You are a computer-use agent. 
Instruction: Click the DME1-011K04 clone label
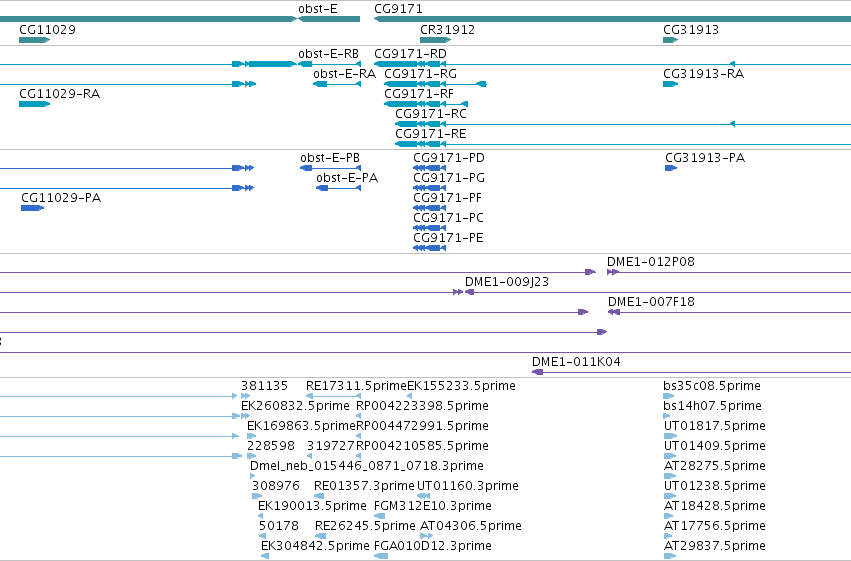coord(576,362)
